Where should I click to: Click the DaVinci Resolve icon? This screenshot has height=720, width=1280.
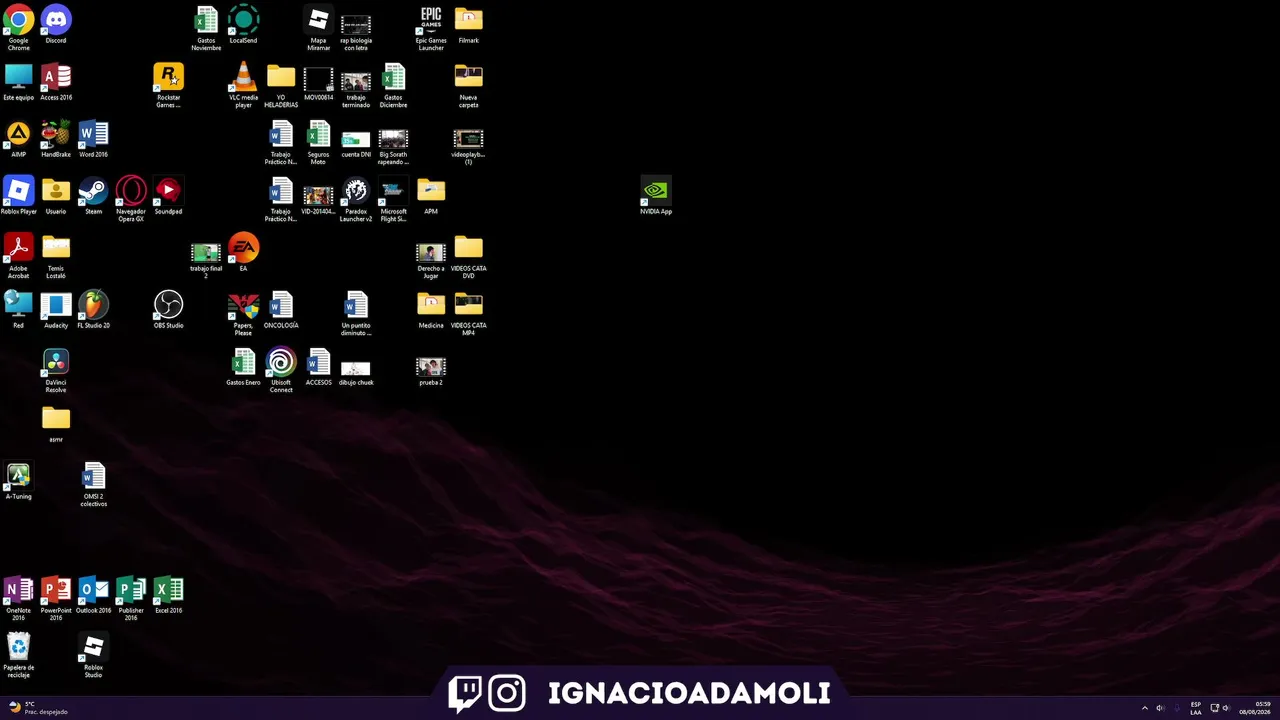(x=56, y=362)
